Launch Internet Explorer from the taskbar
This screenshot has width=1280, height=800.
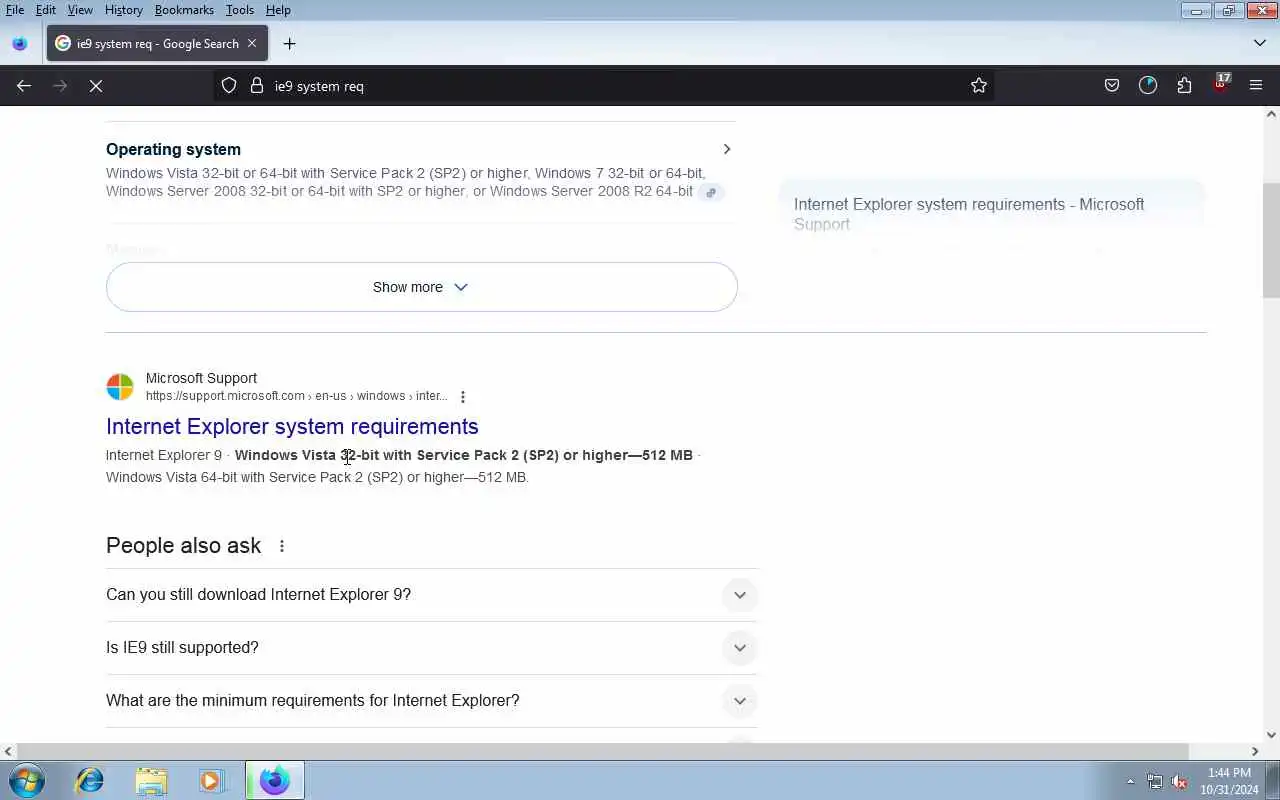tap(90, 780)
